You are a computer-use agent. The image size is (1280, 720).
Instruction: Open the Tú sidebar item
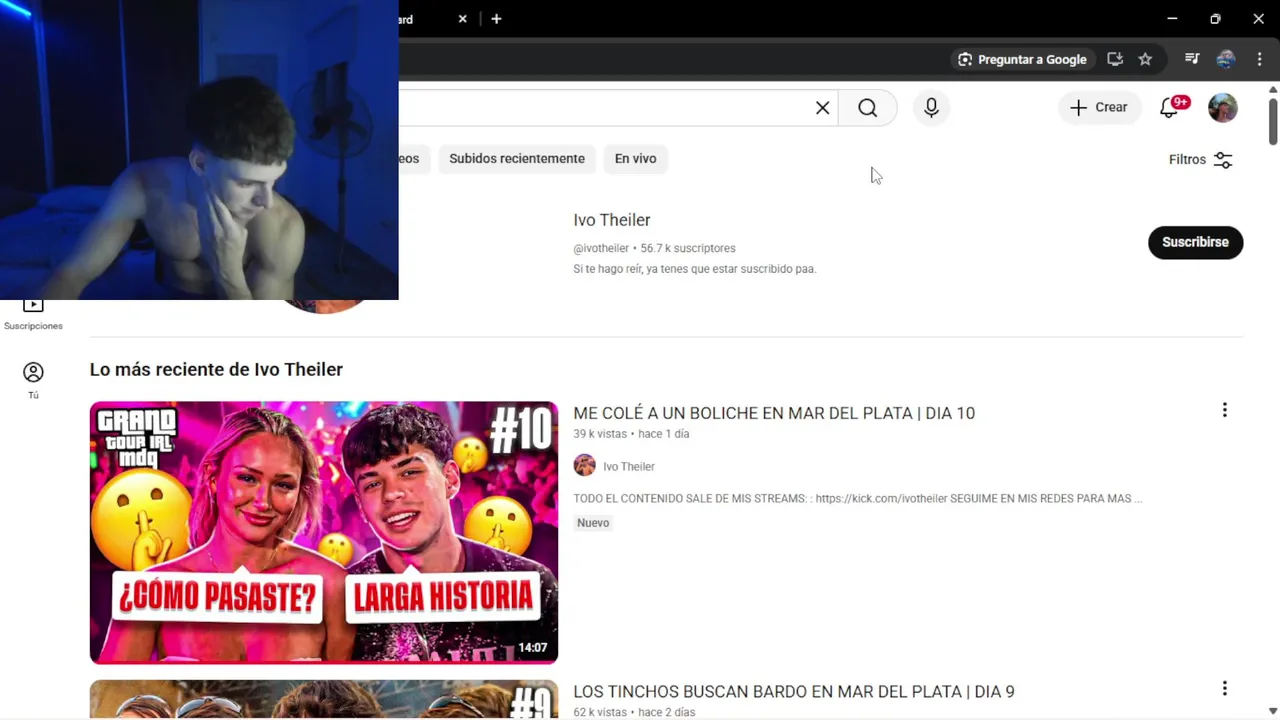[33, 380]
